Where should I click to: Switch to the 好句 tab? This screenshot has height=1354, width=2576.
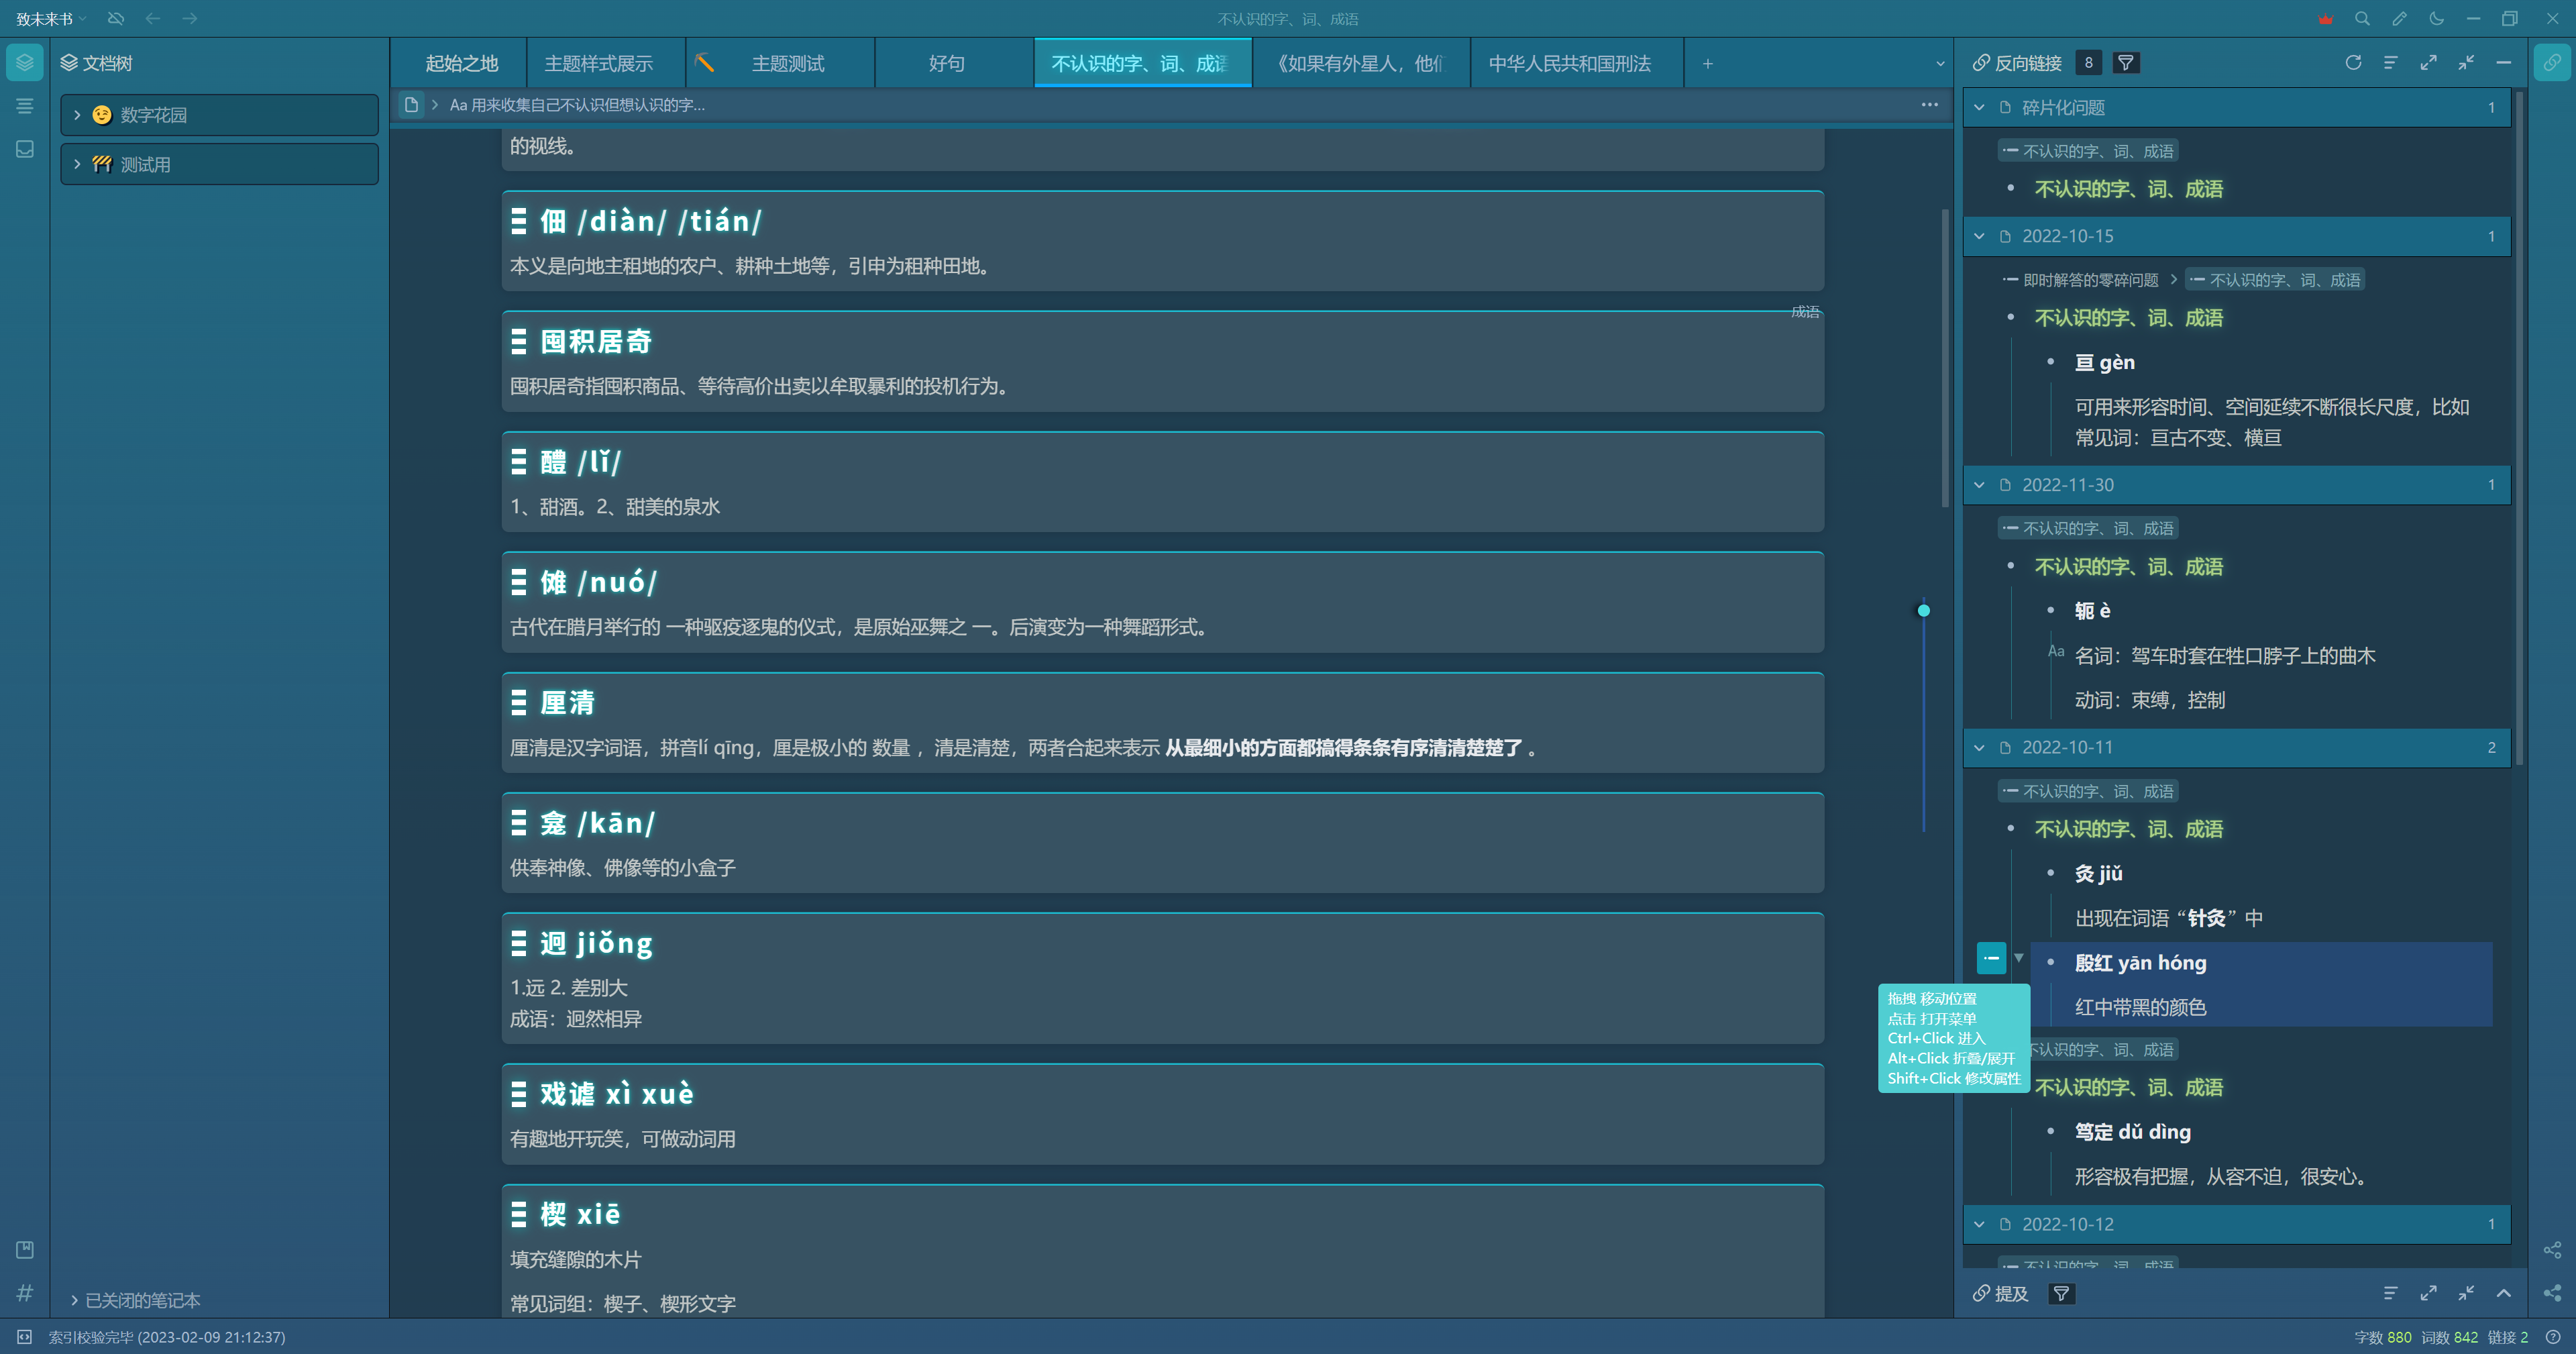[x=946, y=64]
